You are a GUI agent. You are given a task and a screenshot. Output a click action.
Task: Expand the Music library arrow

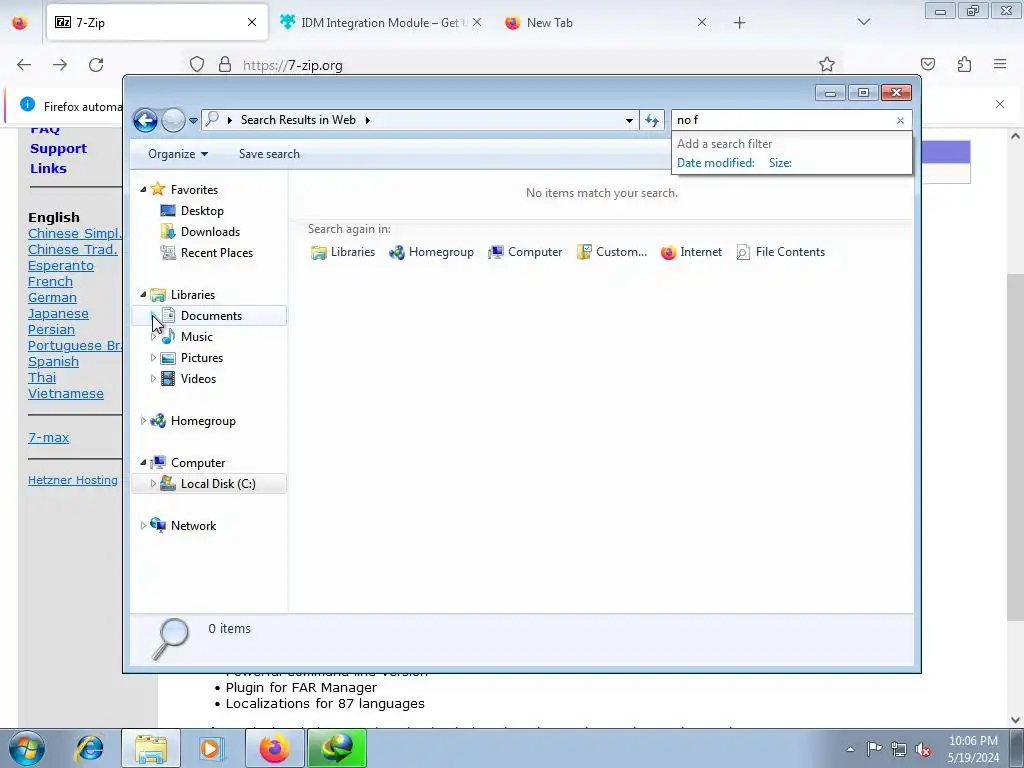[x=153, y=337]
